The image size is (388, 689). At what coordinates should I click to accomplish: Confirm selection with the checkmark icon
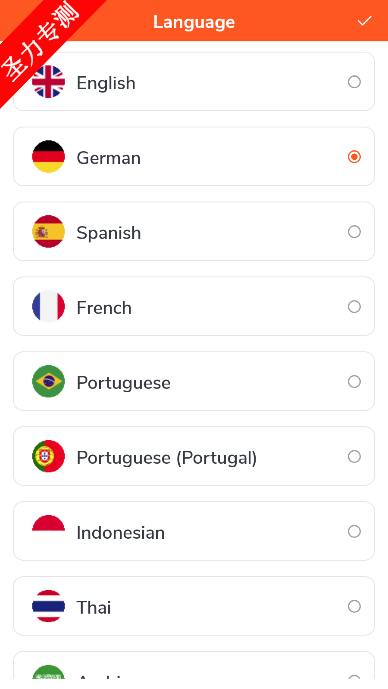click(364, 21)
